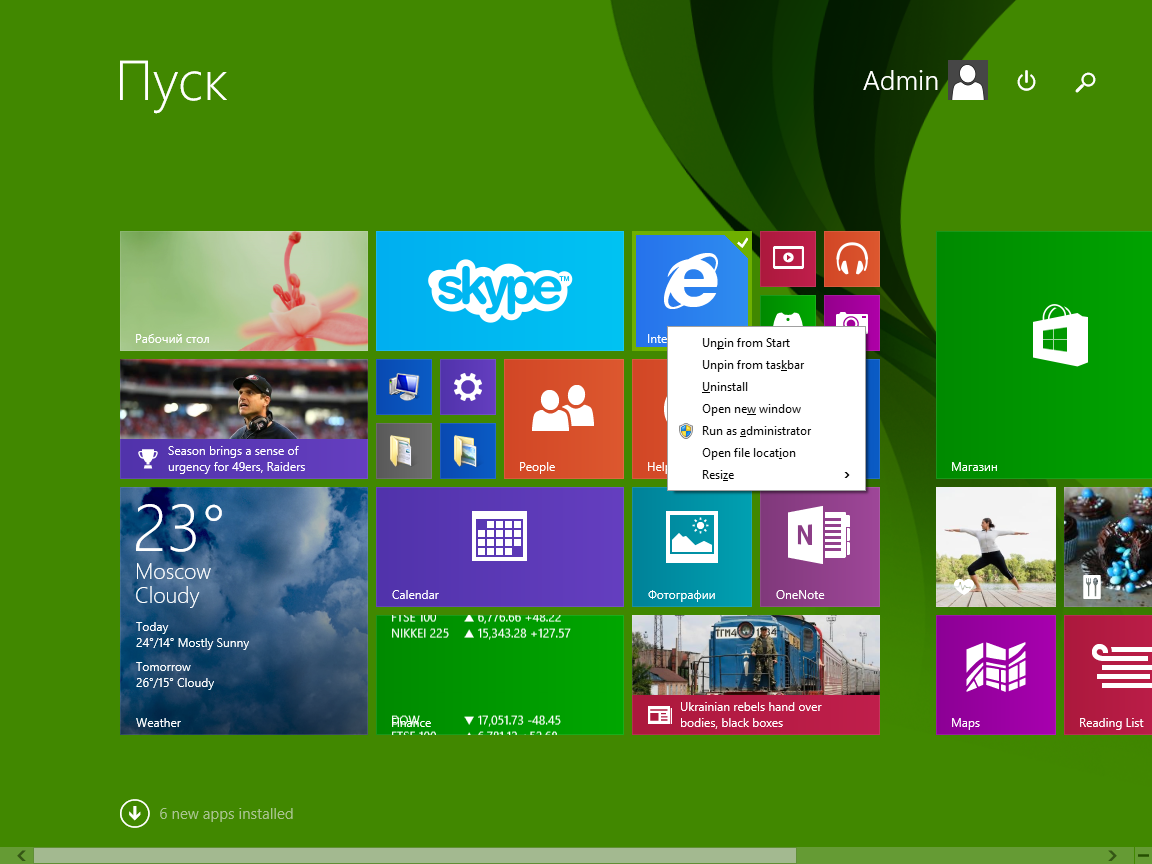Open the Skype tile

pos(500,291)
